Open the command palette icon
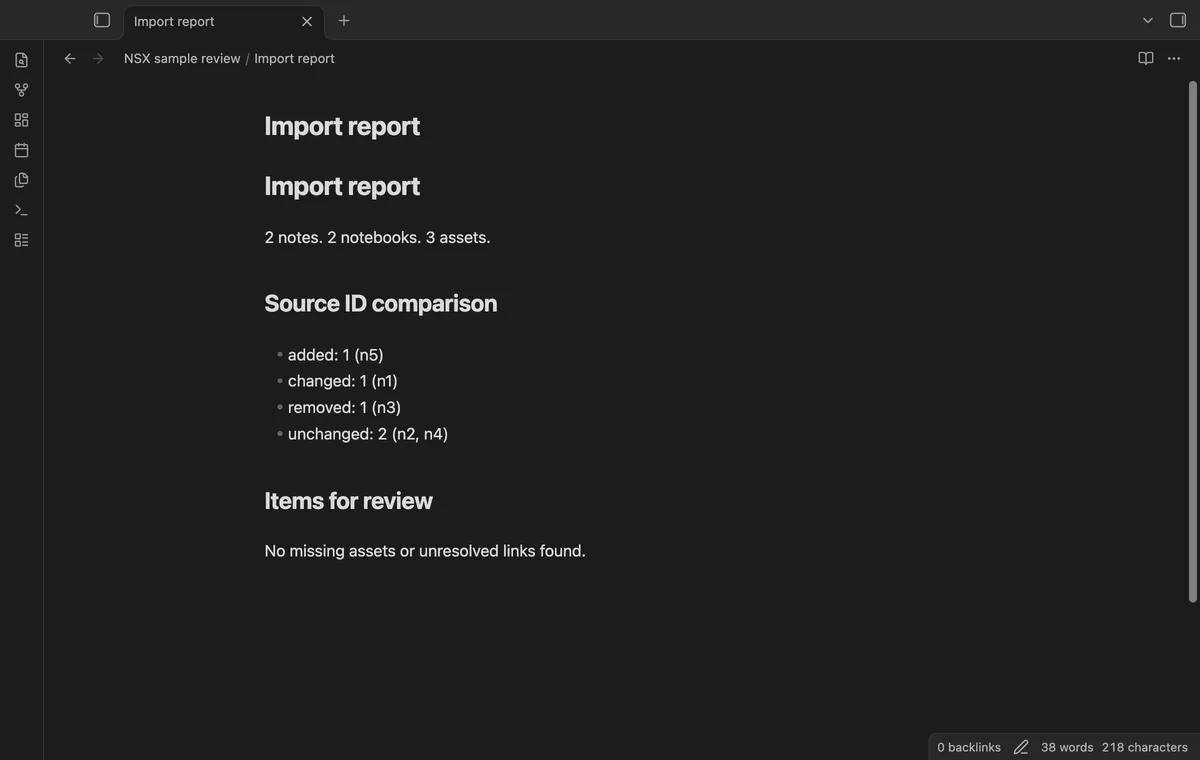 (x=21, y=210)
